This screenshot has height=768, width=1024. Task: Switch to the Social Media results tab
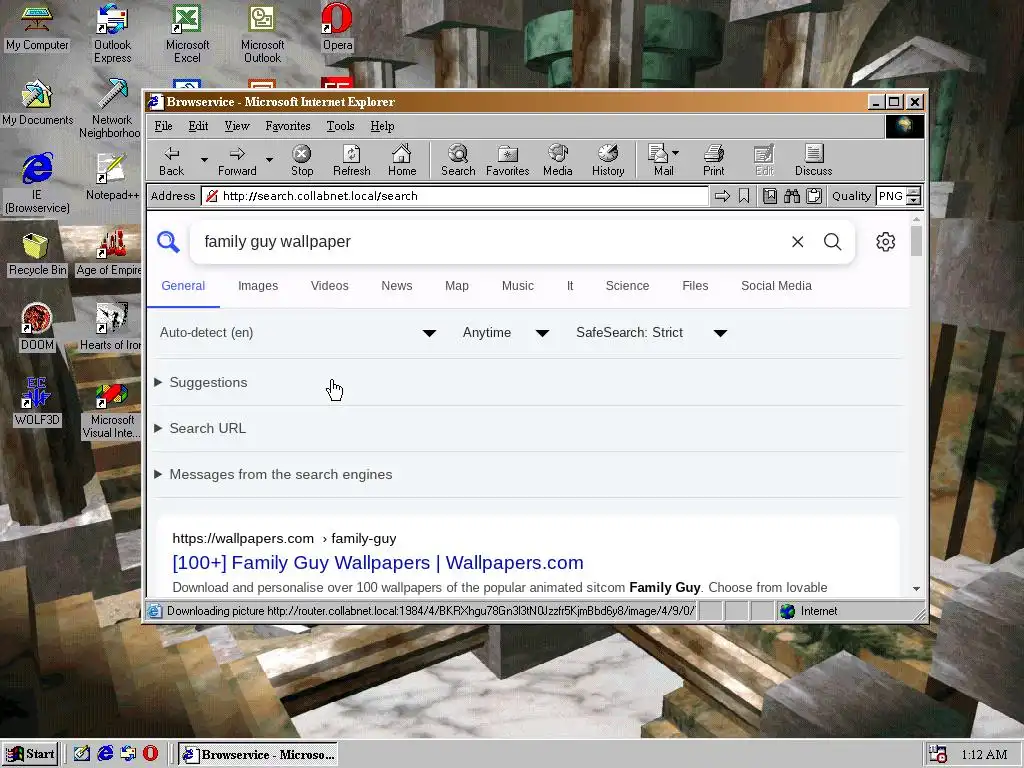(x=776, y=286)
